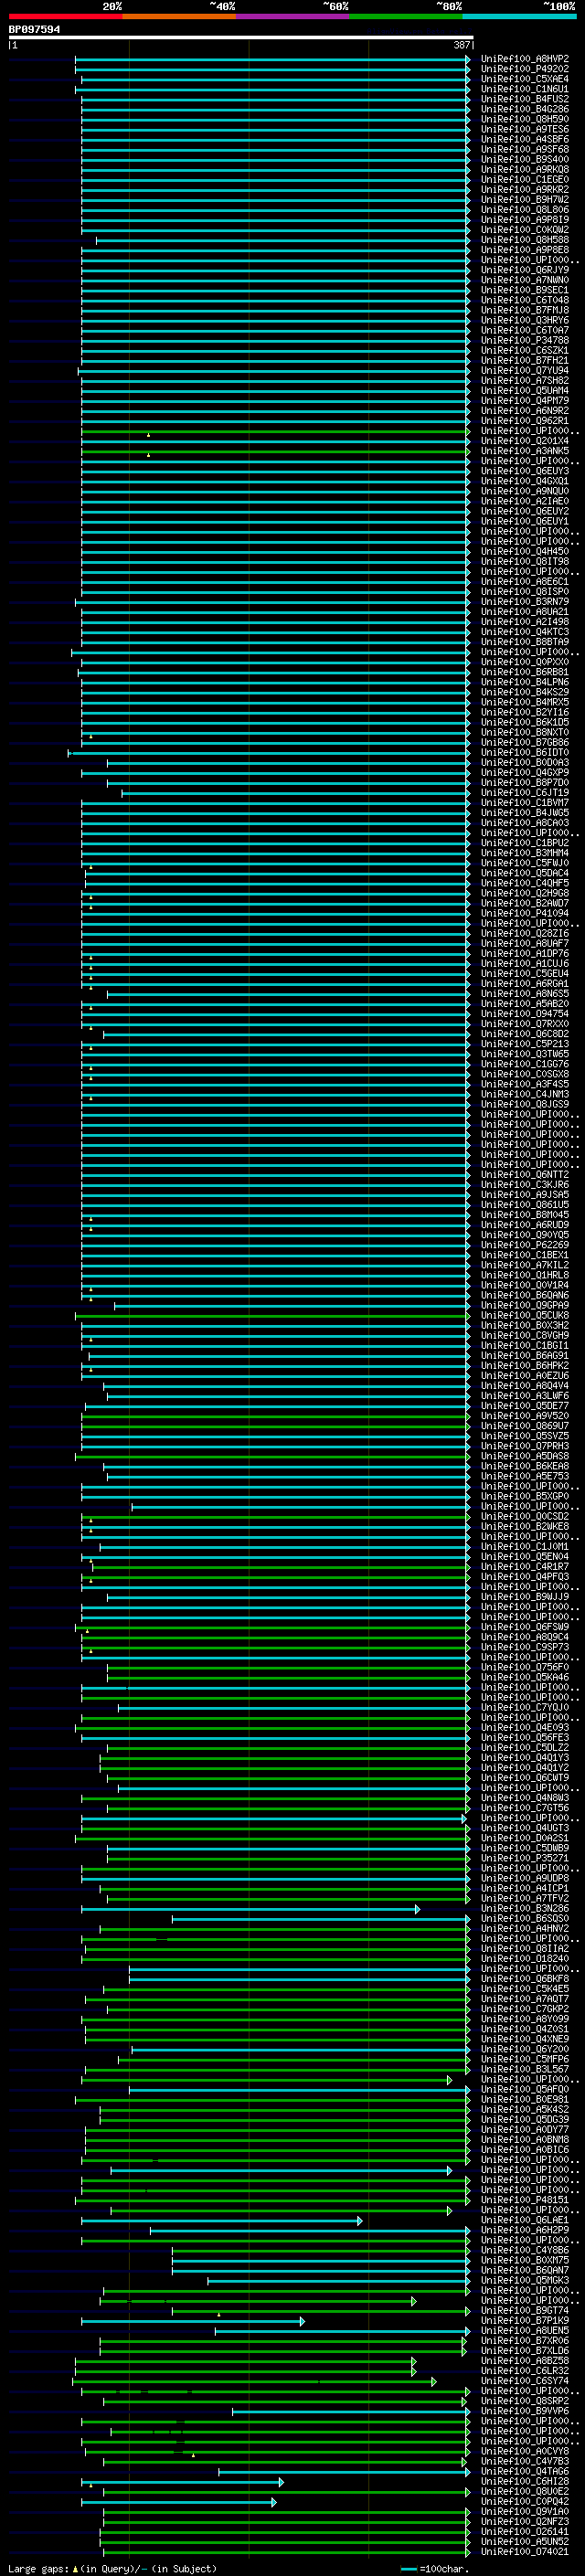Click the white BP097594 query bar

tap(241, 38)
